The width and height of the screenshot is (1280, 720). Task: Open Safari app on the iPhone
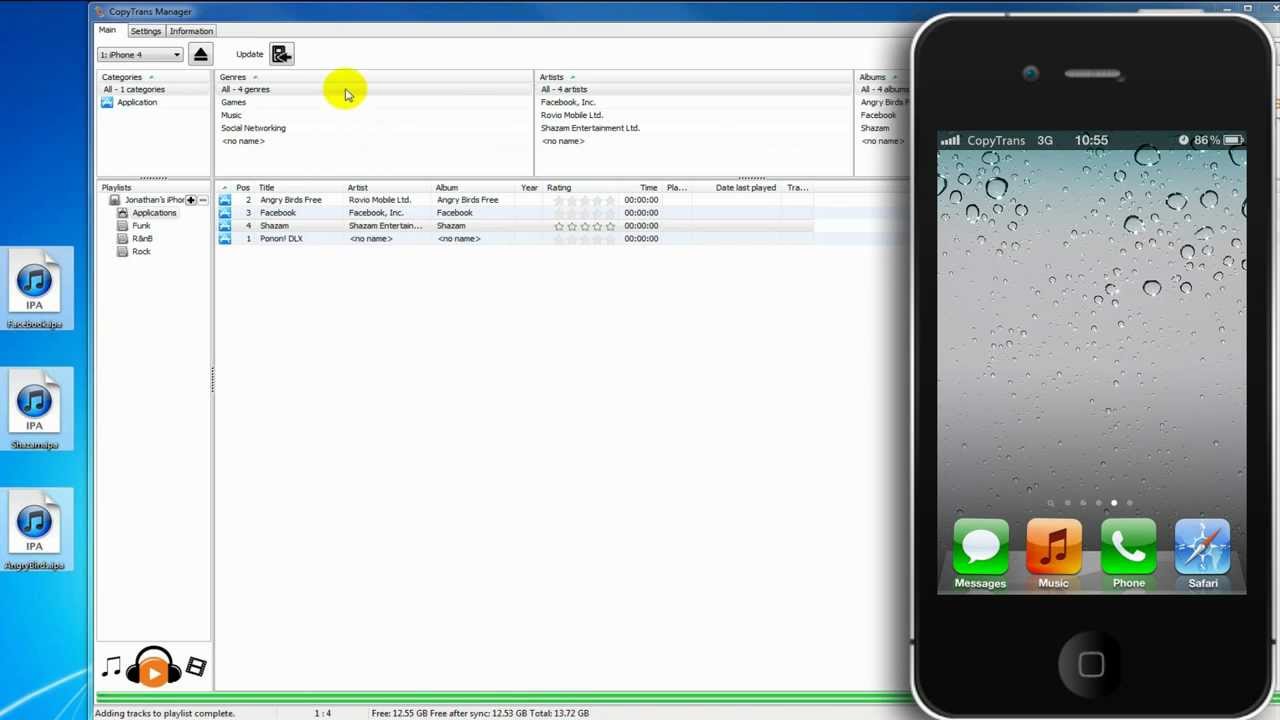tap(1202, 554)
